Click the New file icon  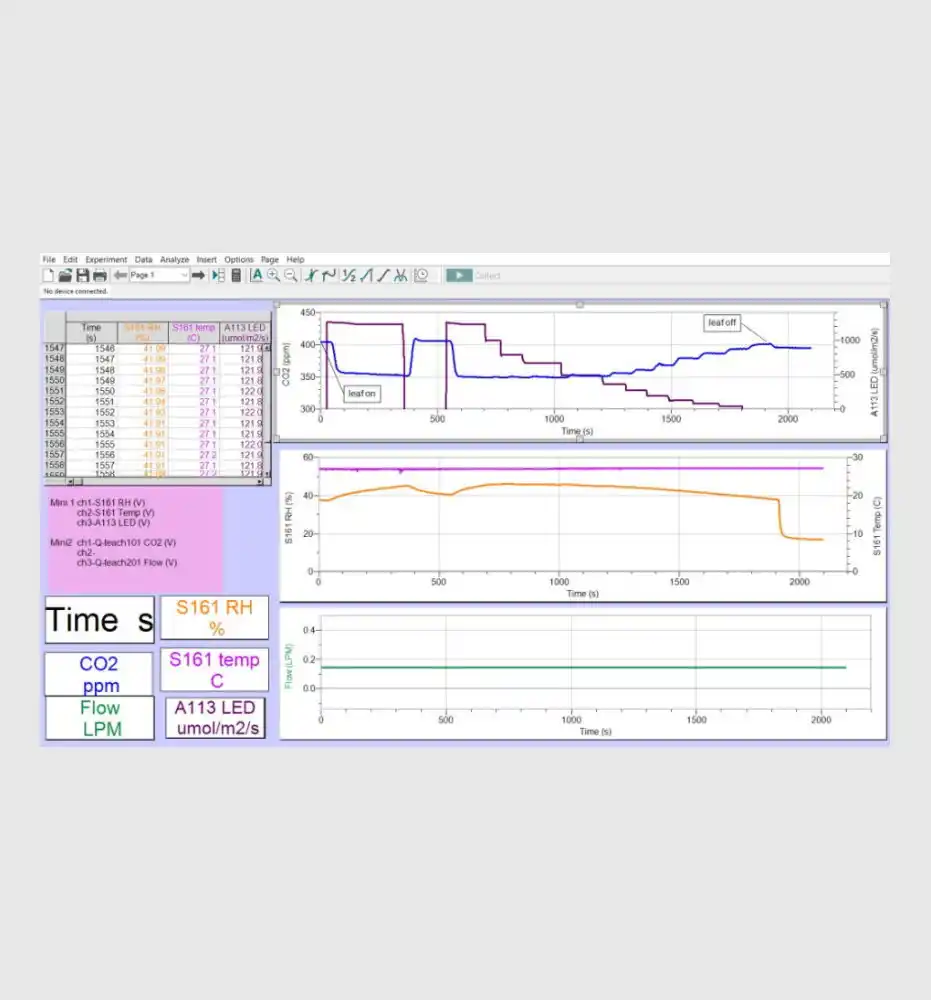48,275
